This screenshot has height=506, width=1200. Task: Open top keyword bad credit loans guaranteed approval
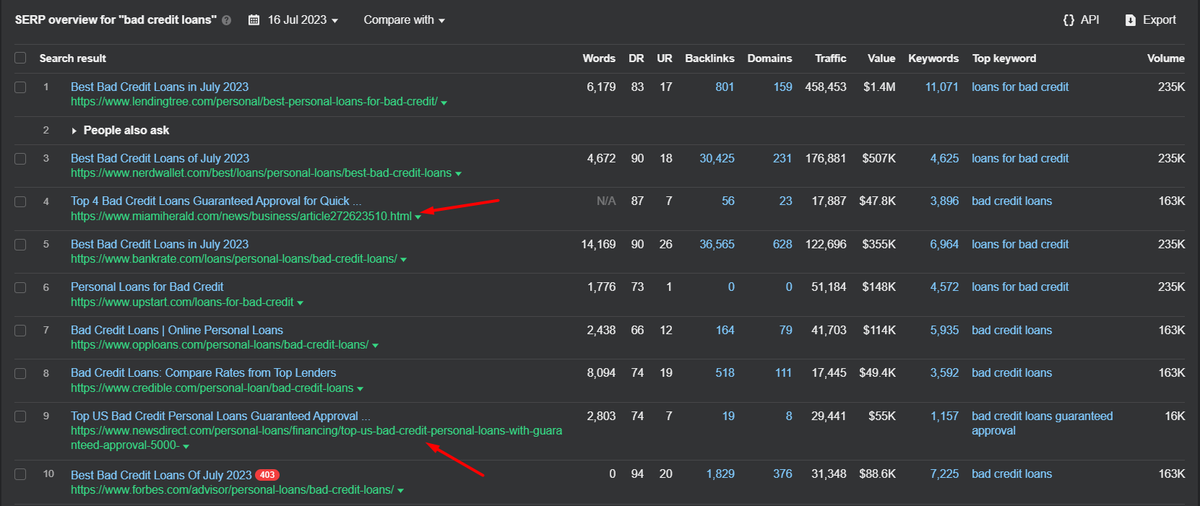click(1042, 423)
